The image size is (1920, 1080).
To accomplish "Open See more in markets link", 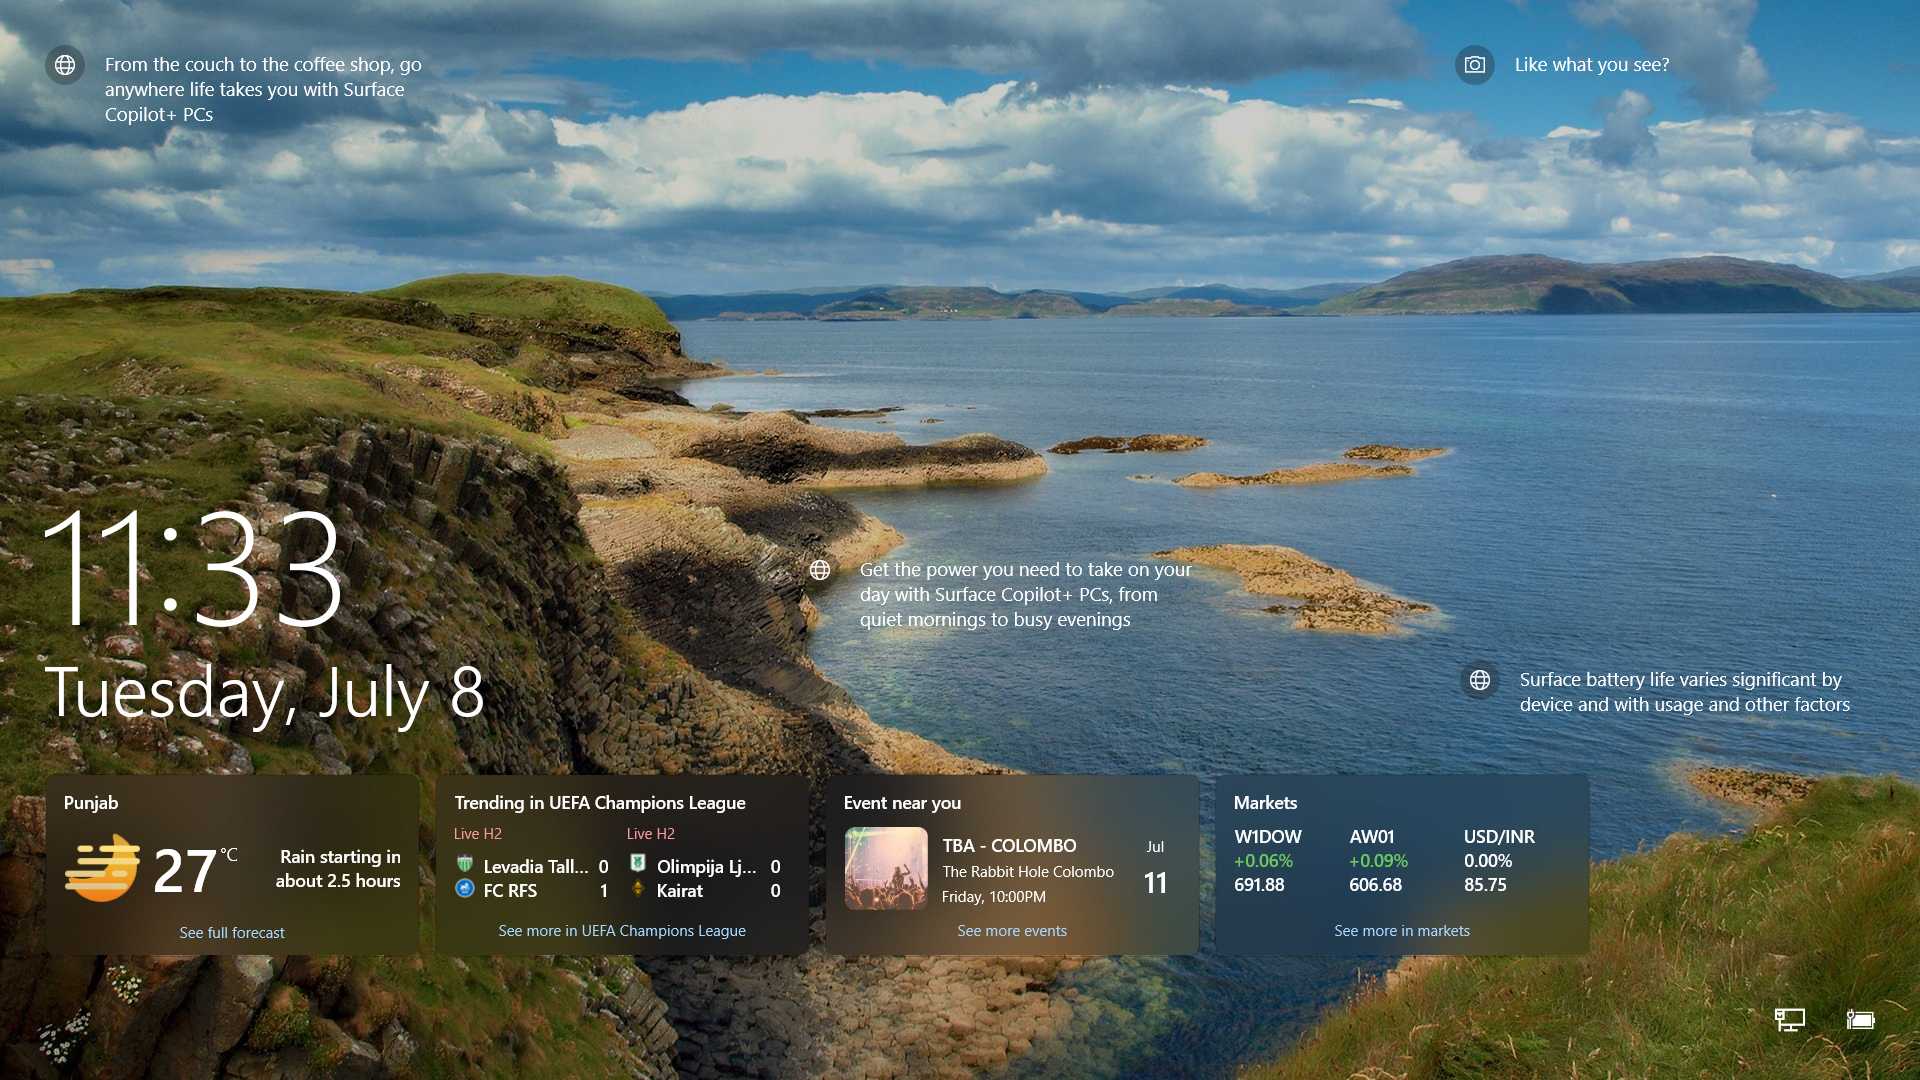I will point(1402,930).
